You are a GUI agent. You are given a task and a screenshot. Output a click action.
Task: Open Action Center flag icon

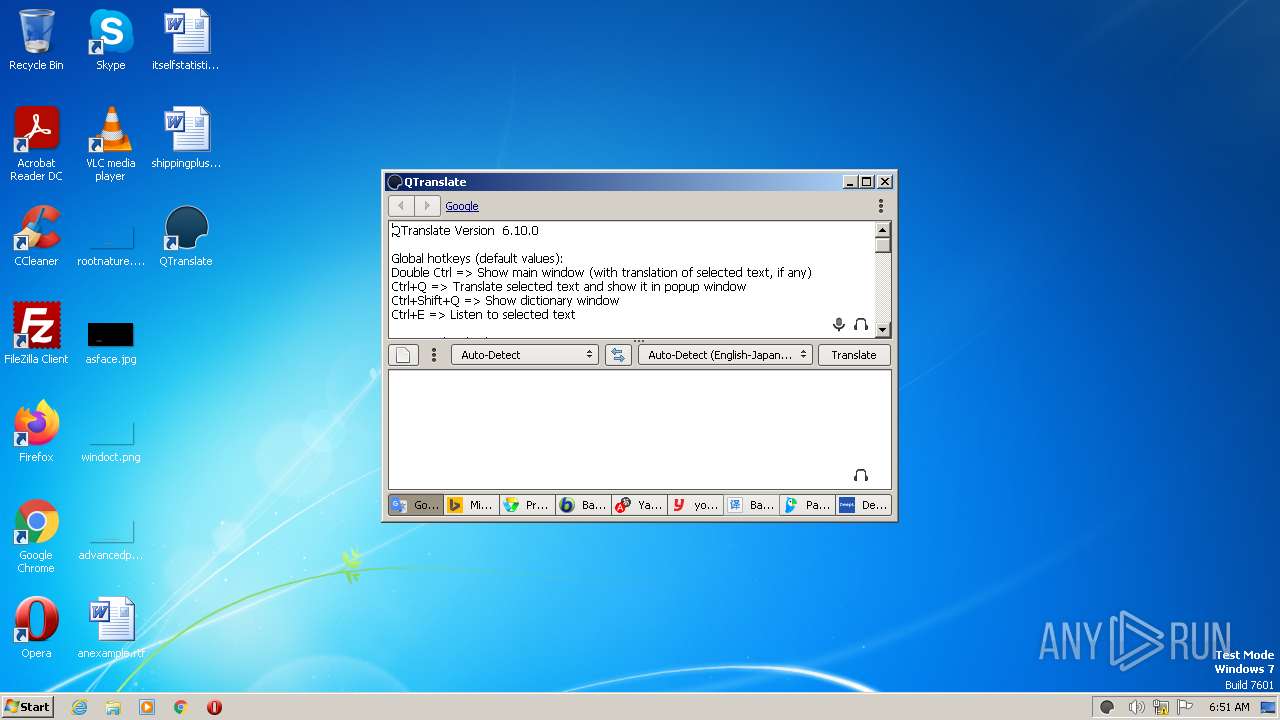[1186, 707]
